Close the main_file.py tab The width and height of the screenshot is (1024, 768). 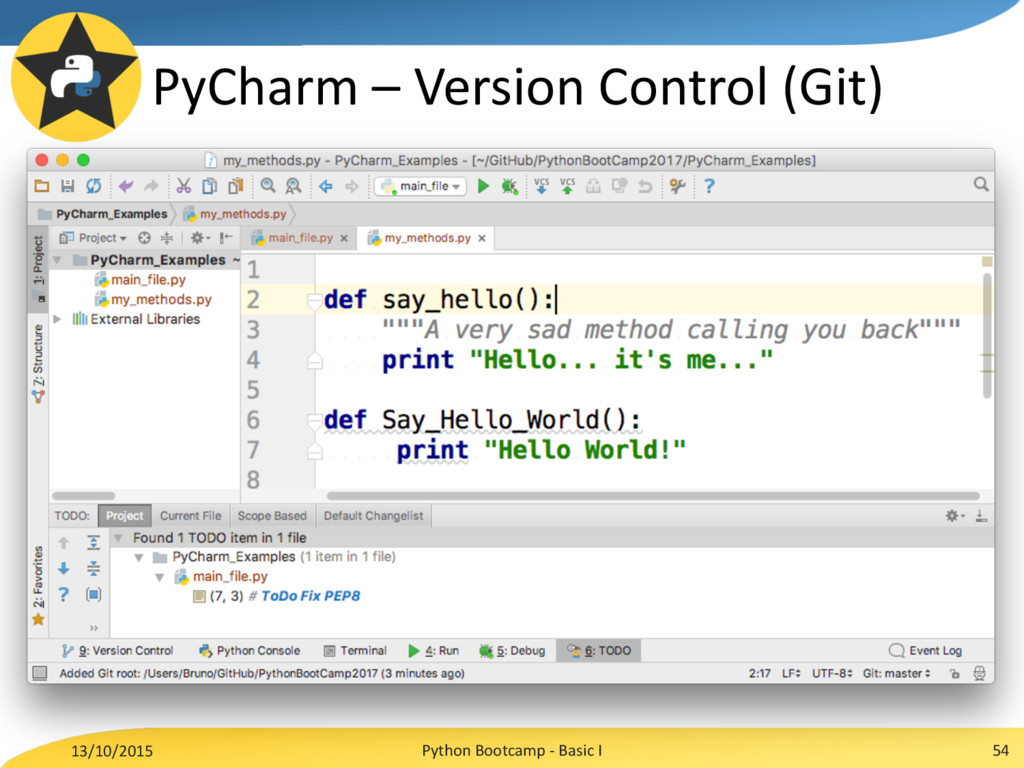[x=344, y=238]
